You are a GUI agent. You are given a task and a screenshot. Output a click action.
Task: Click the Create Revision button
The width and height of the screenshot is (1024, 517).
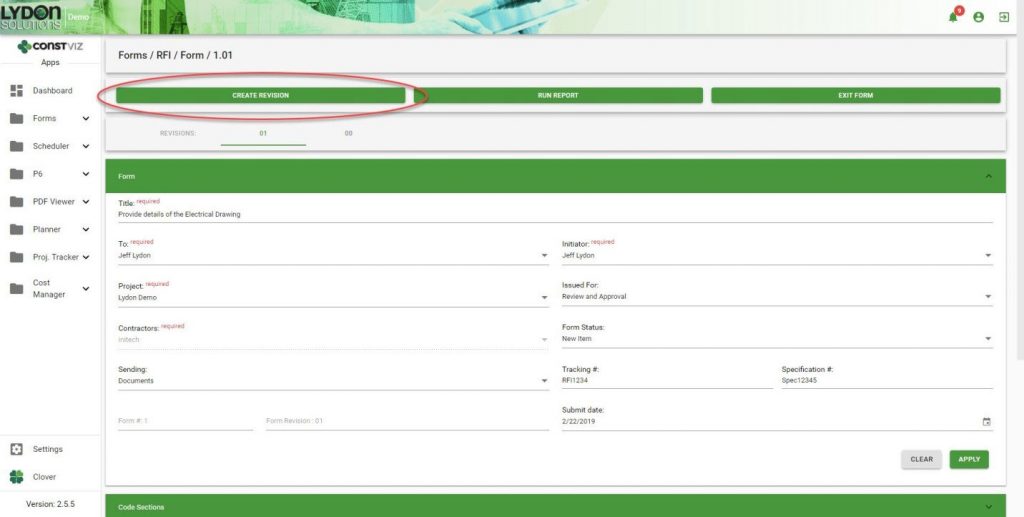(260, 95)
